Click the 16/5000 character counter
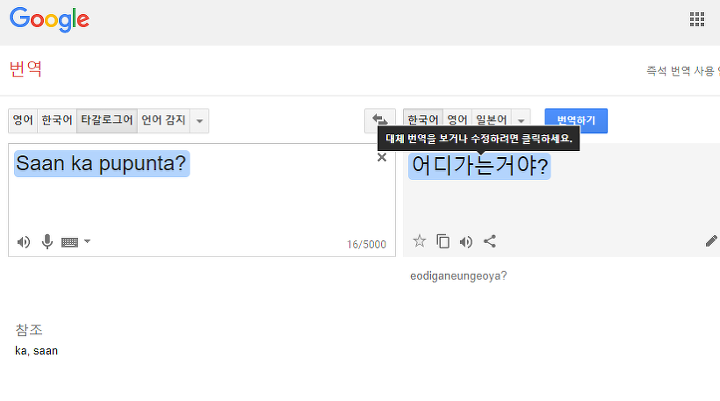This screenshot has height=401, width=720. [x=366, y=244]
